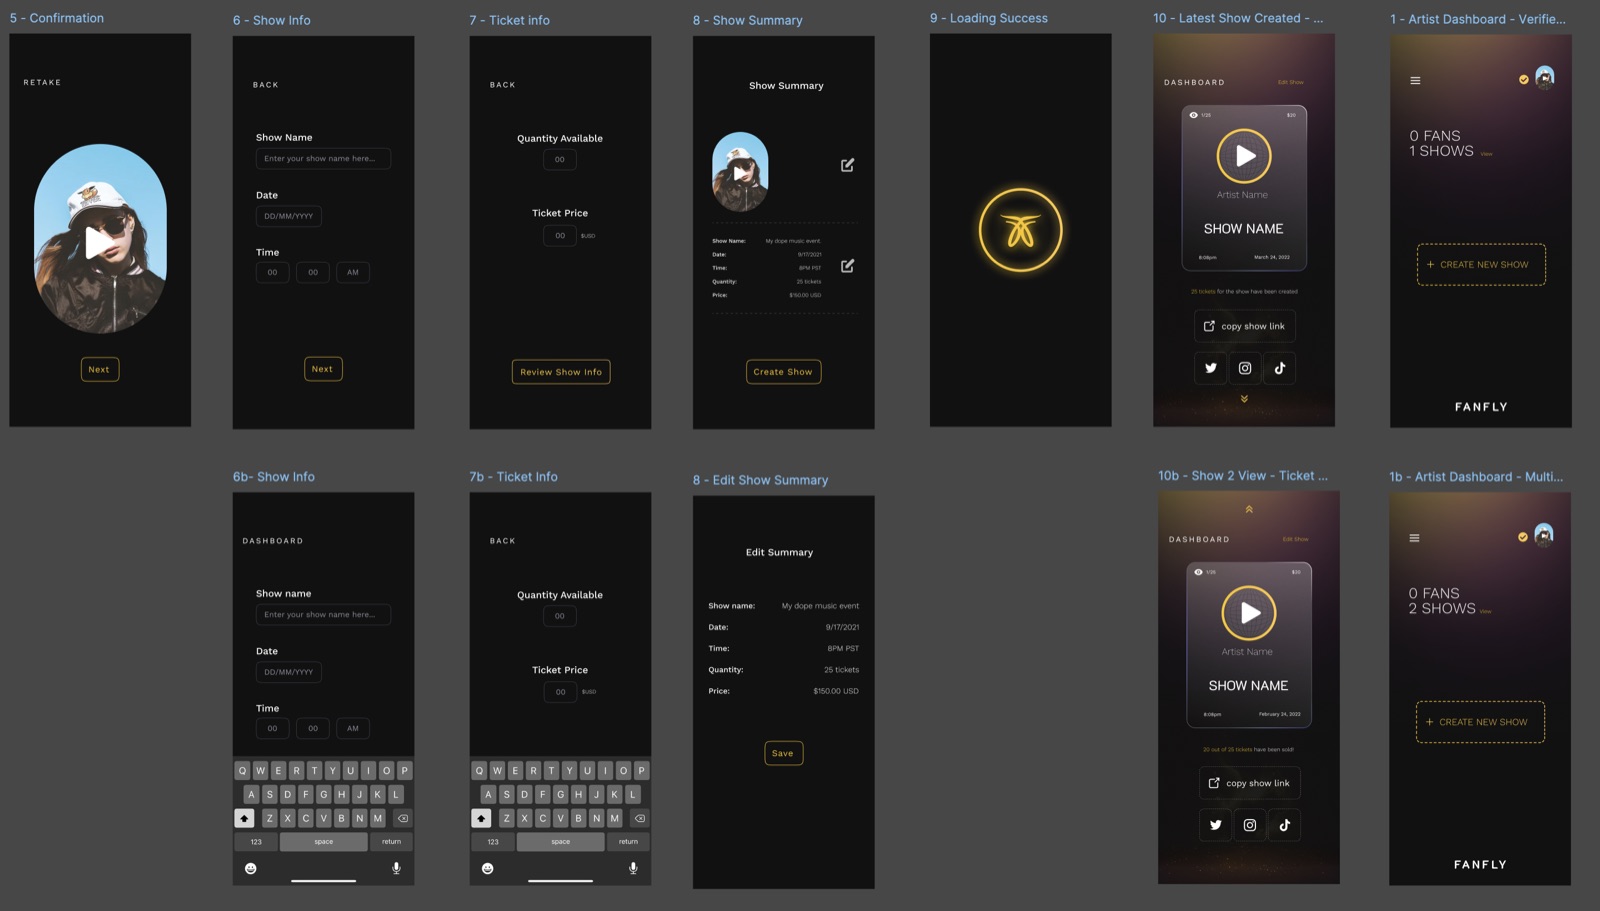The width and height of the screenshot is (1600, 911).
Task: Click Ticket Price field in 7 - Ticket info
Action: point(560,236)
